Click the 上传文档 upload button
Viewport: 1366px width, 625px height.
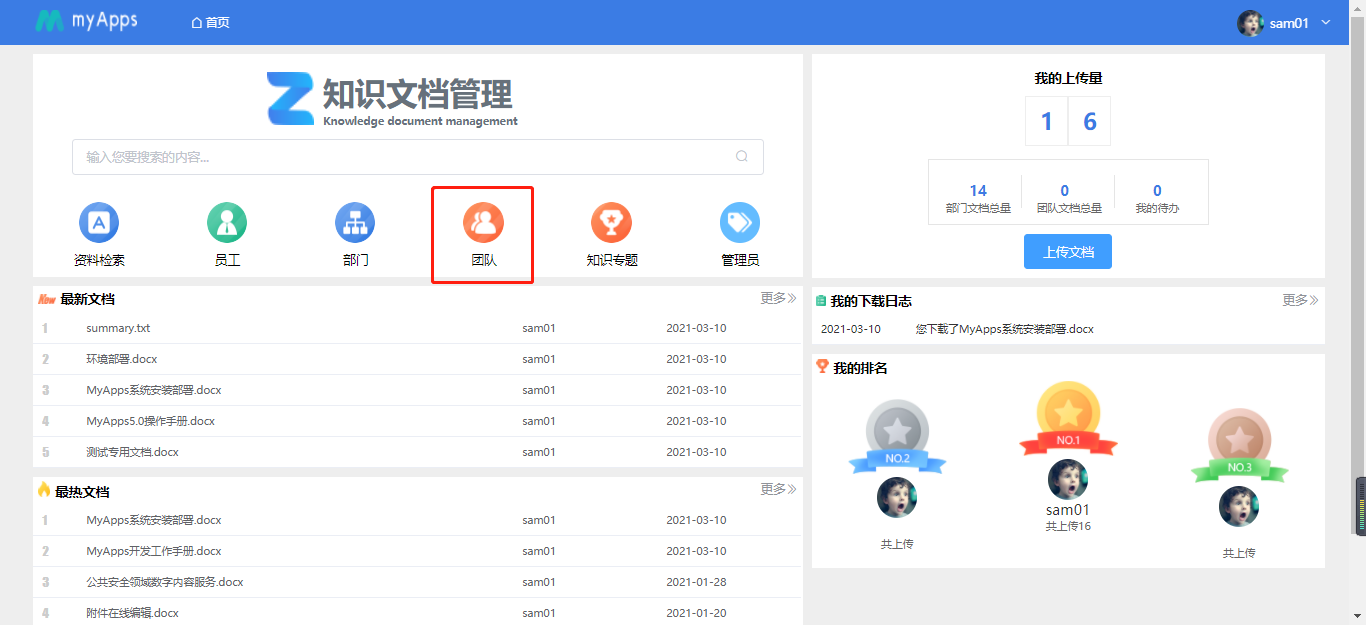tap(1068, 252)
